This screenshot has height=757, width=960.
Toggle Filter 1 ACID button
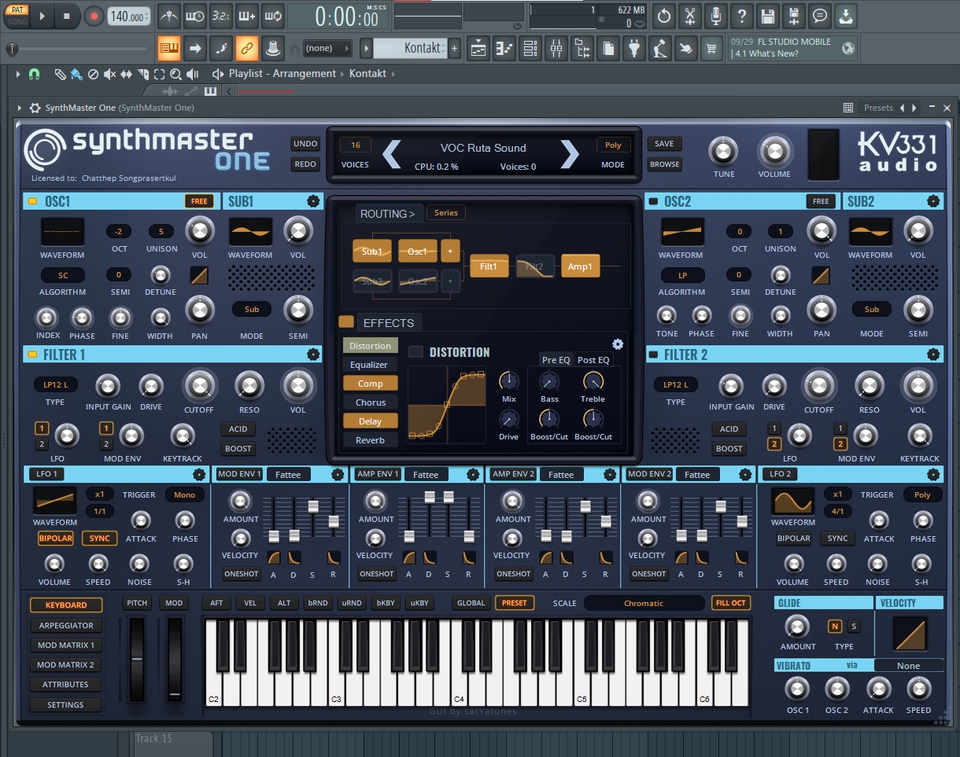[x=238, y=429]
